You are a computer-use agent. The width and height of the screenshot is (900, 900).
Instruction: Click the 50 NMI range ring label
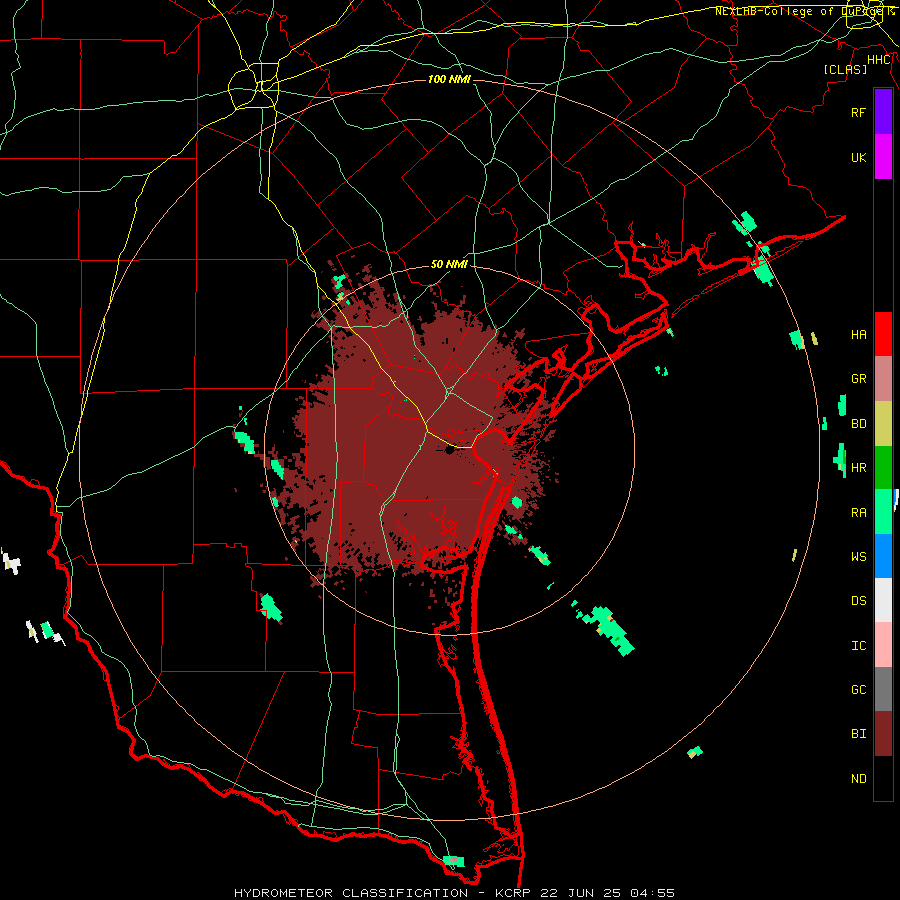pos(449,264)
